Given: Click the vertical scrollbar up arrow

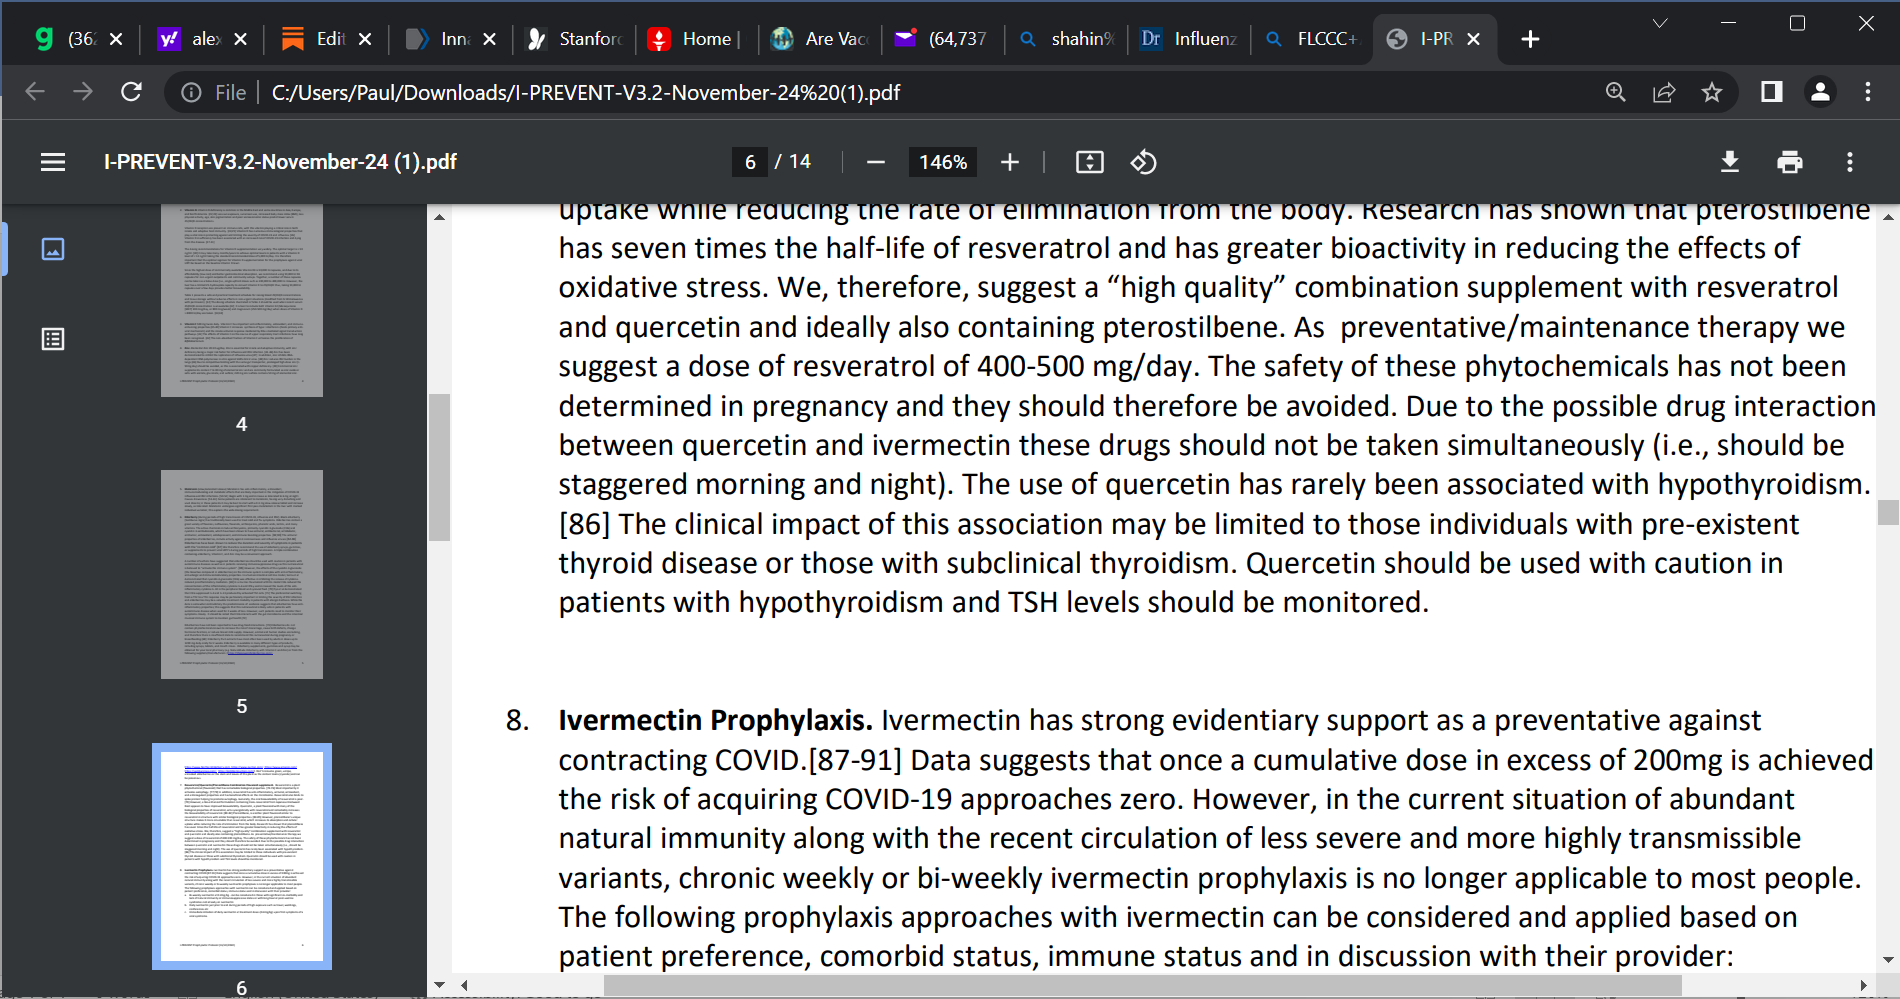Looking at the screenshot, I should pyautogui.click(x=1888, y=216).
